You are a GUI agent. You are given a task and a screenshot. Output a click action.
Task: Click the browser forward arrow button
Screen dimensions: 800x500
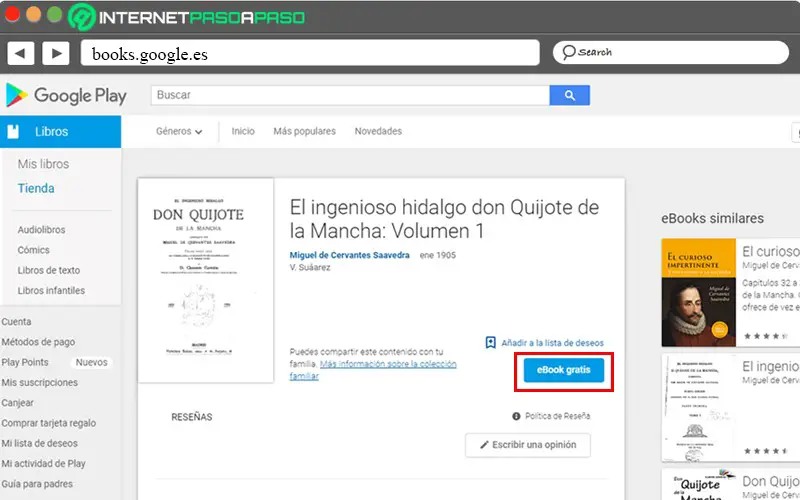(56, 53)
